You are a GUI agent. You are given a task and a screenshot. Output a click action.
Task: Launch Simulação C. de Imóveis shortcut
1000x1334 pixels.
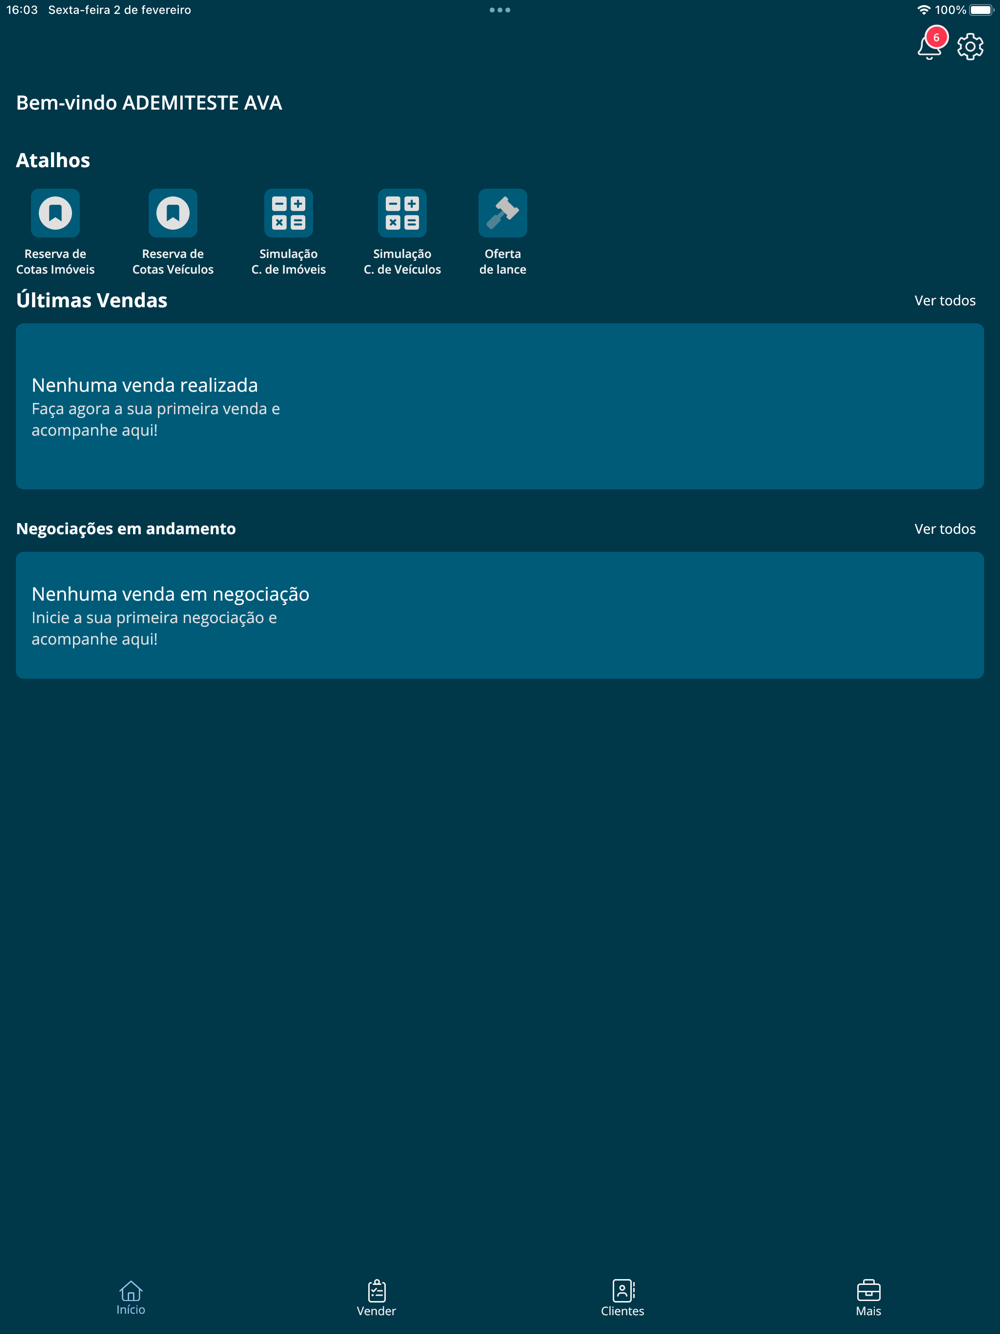288,232
